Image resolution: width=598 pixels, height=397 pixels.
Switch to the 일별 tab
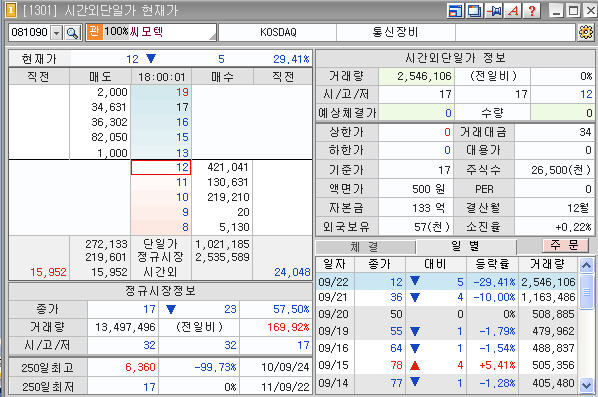466,246
